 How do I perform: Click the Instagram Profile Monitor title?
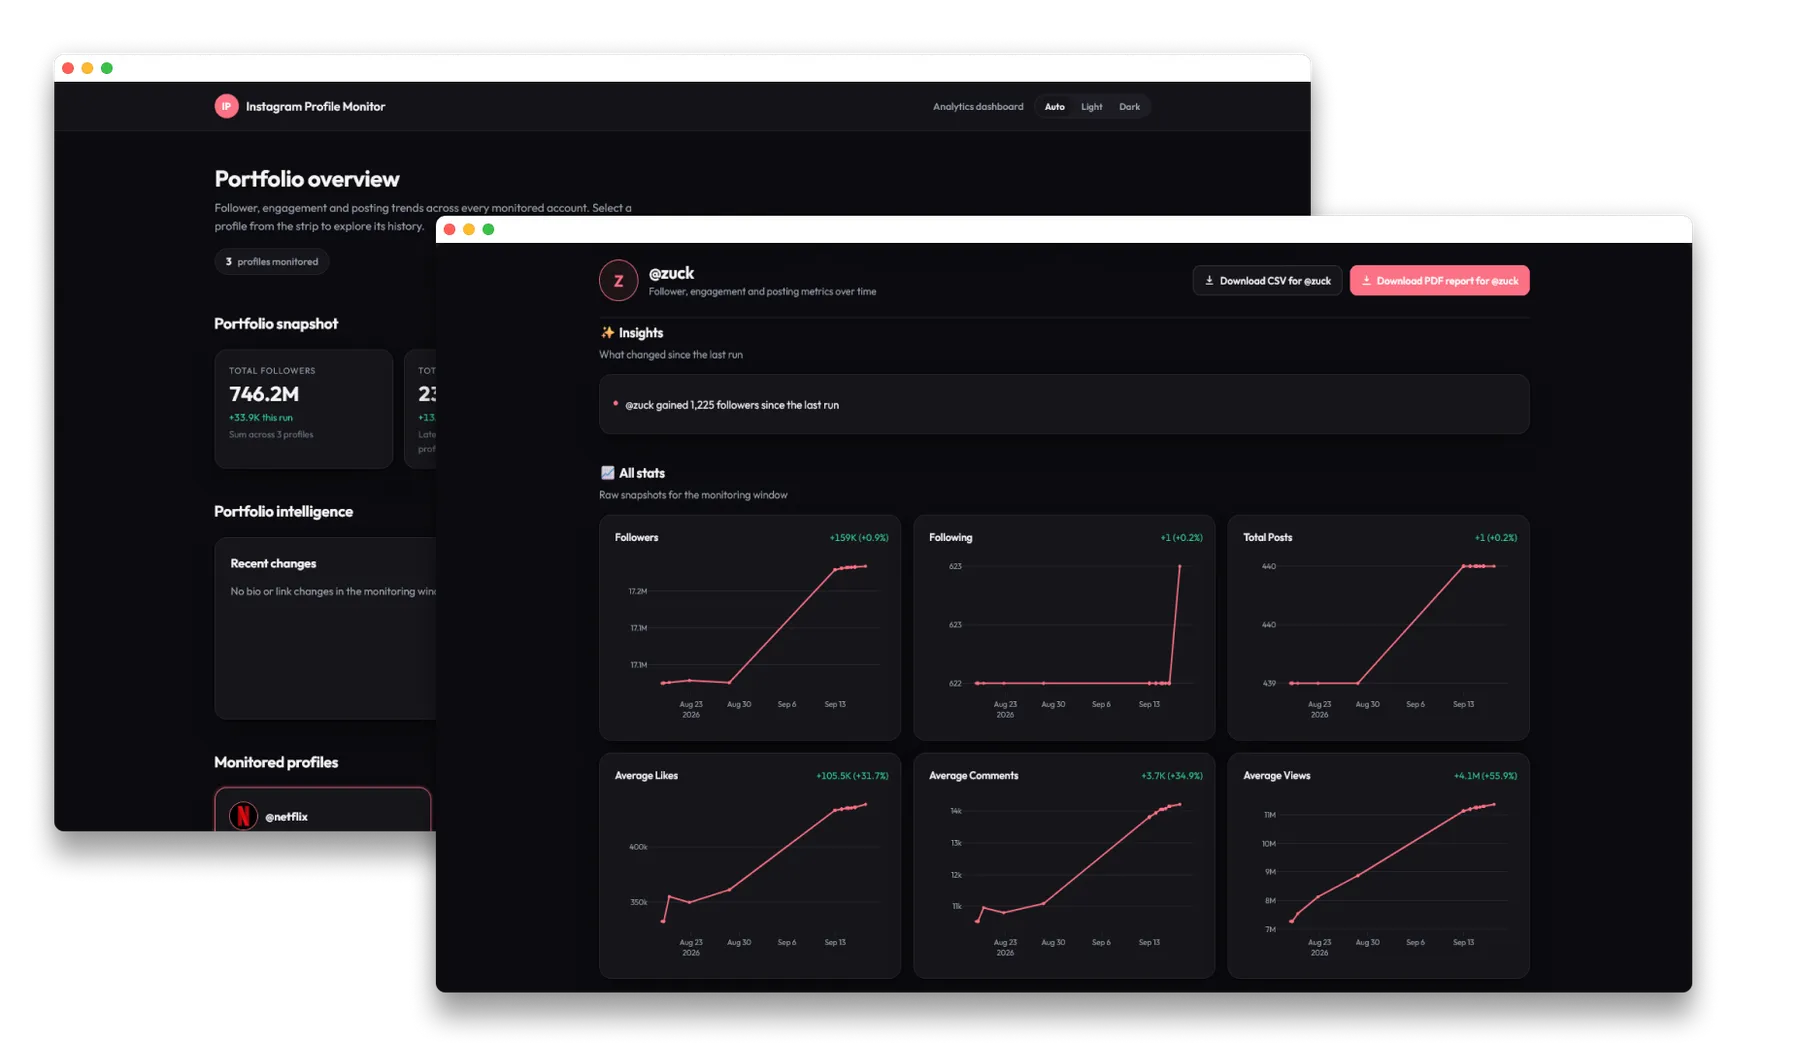[315, 107]
